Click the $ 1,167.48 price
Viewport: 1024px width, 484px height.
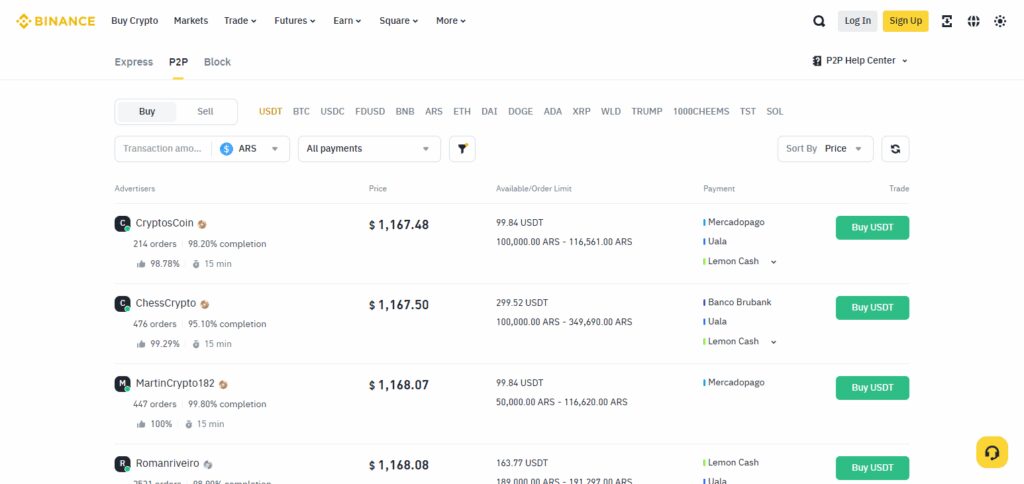coord(399,225)
